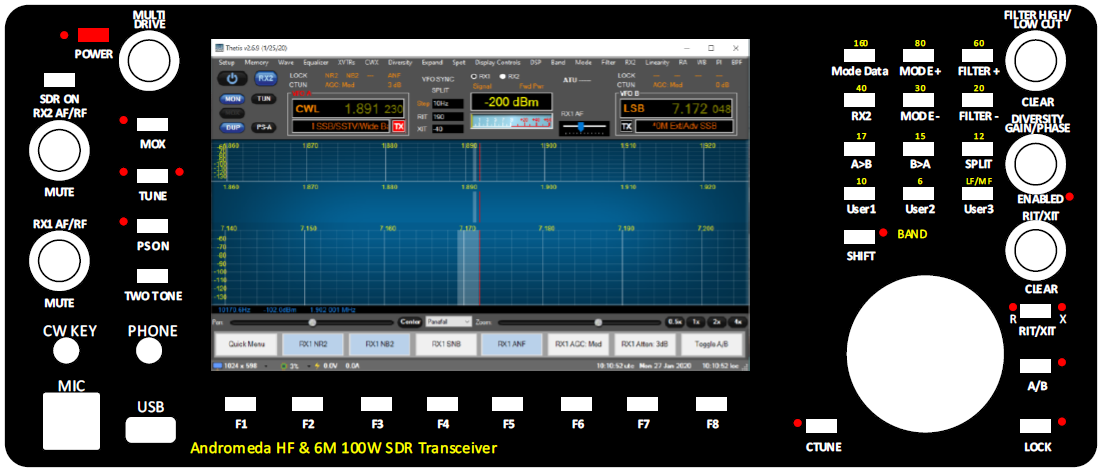Viewport: 1102px width, 473px height.
Task: Click the User3 LF/MF button
Action: coord(978,193)
